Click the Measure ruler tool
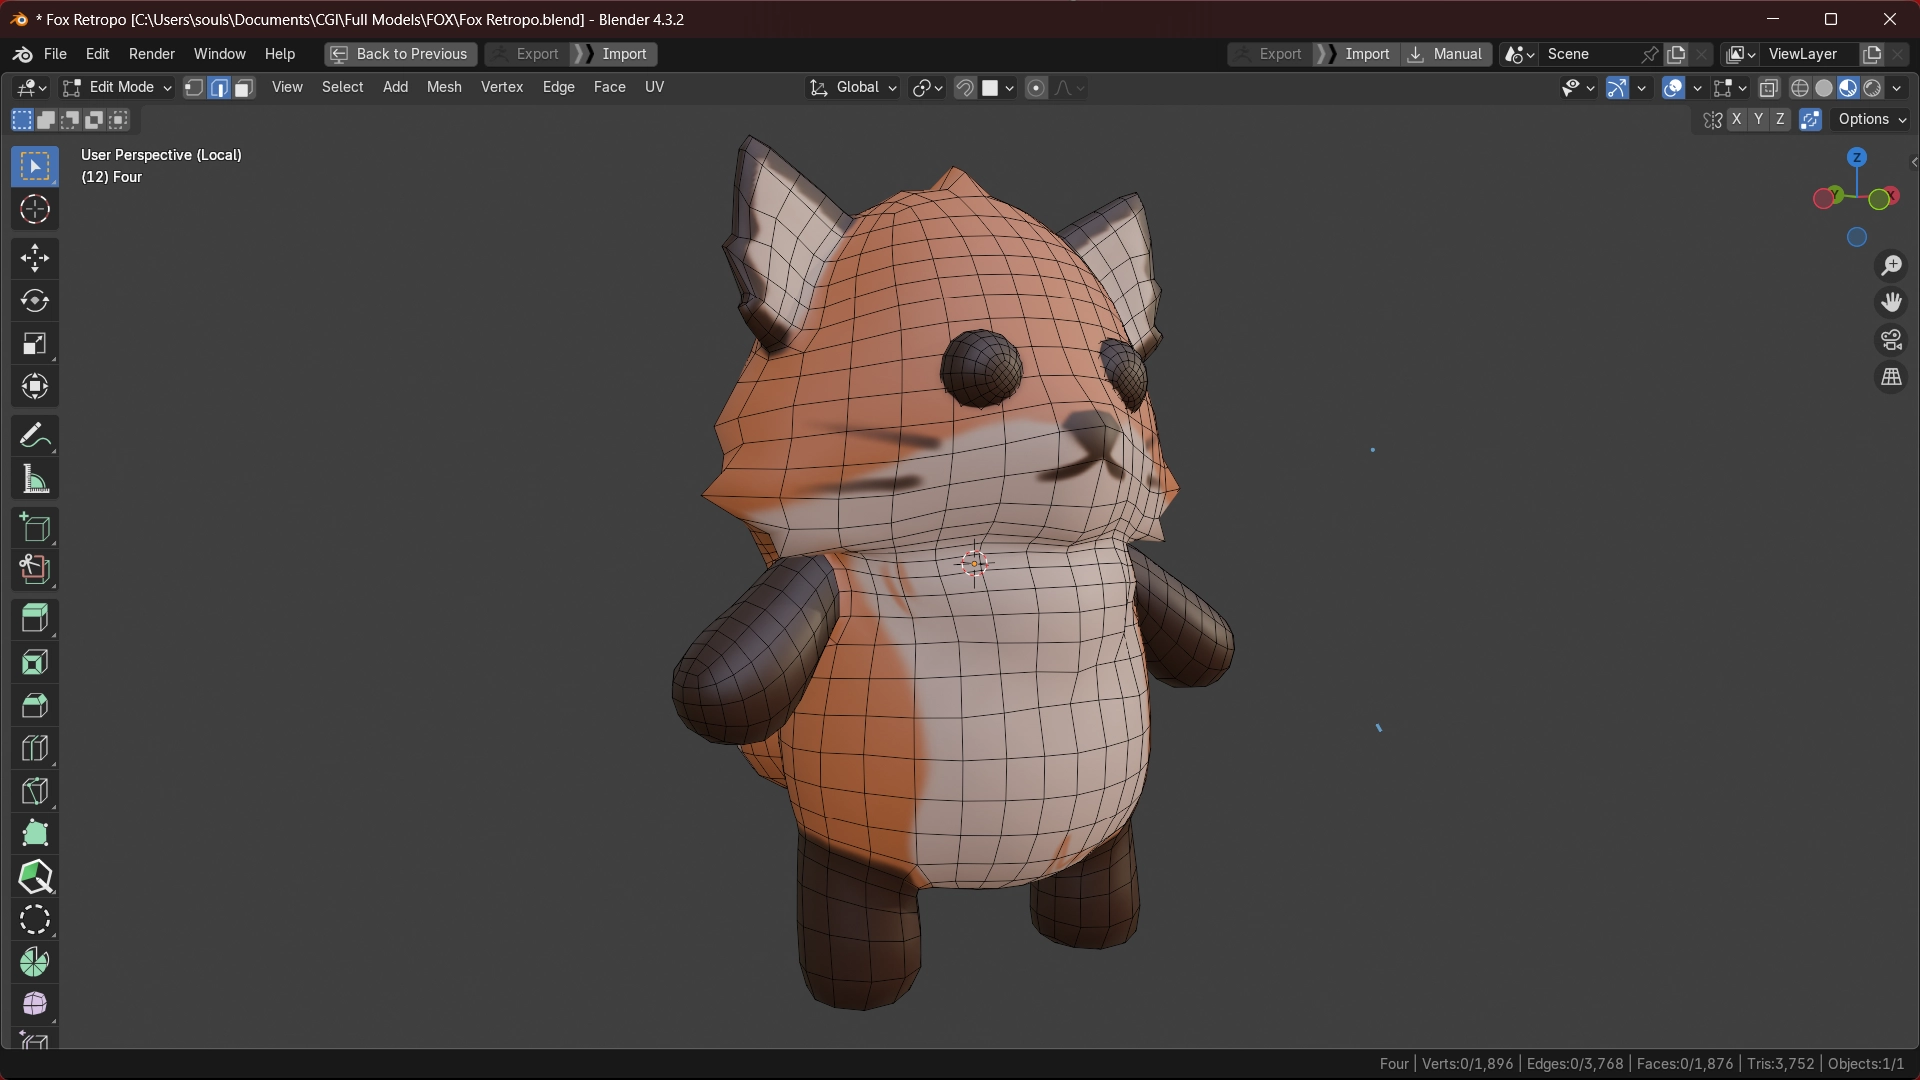 [35, 479]
